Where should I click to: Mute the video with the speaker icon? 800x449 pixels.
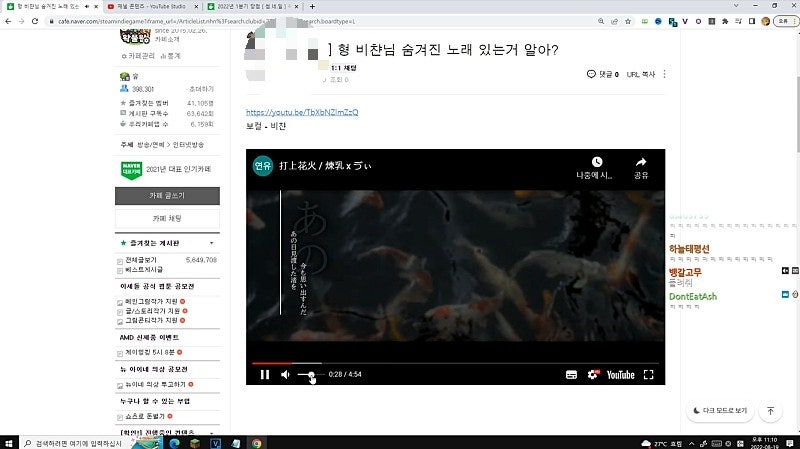tap(285, 375)
